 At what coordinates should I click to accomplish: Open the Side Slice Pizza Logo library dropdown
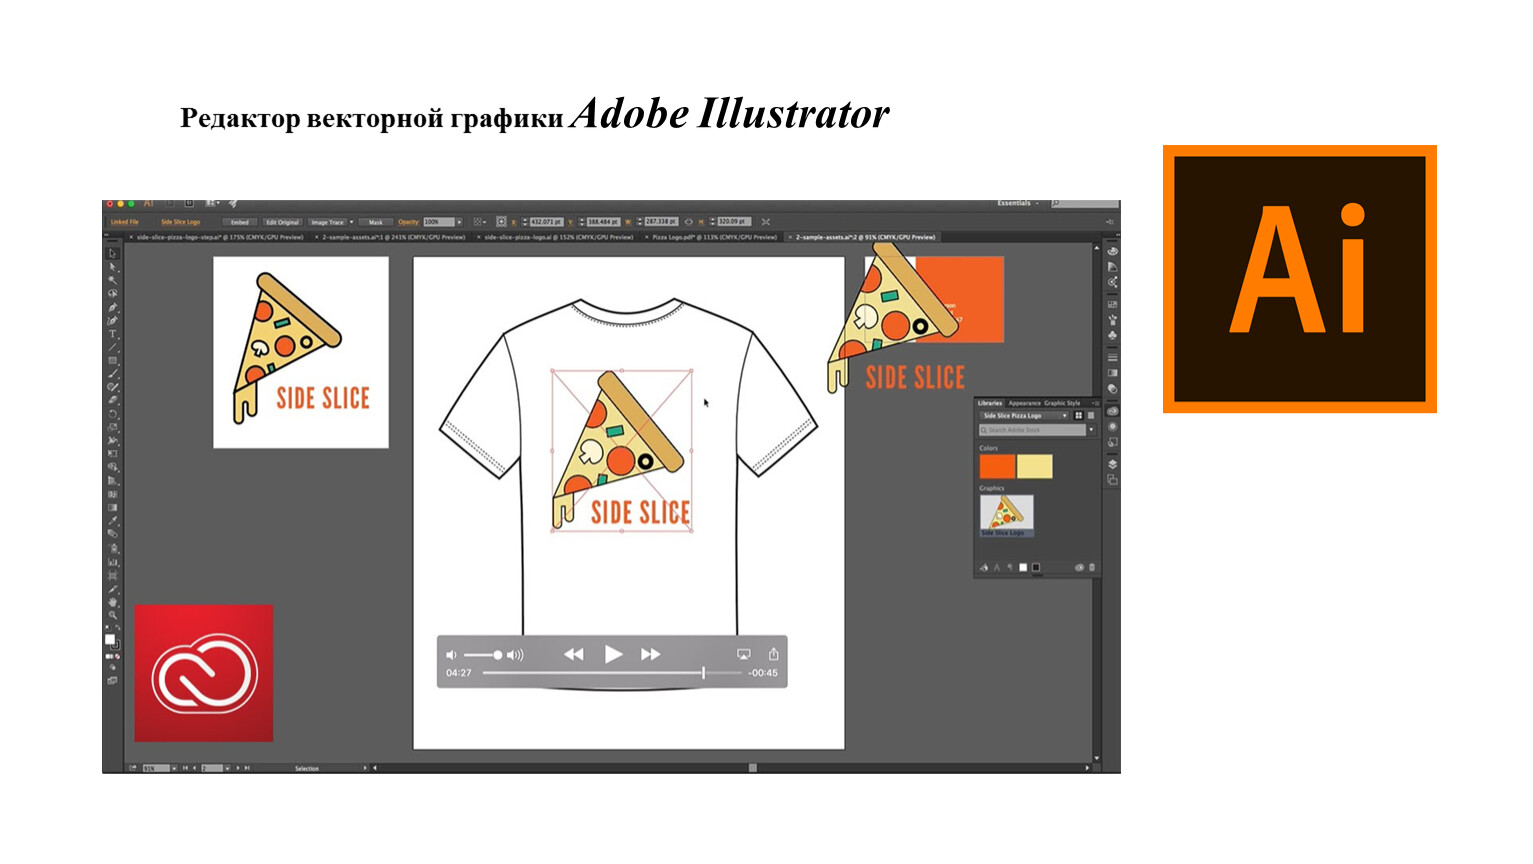coord(1024,416)
